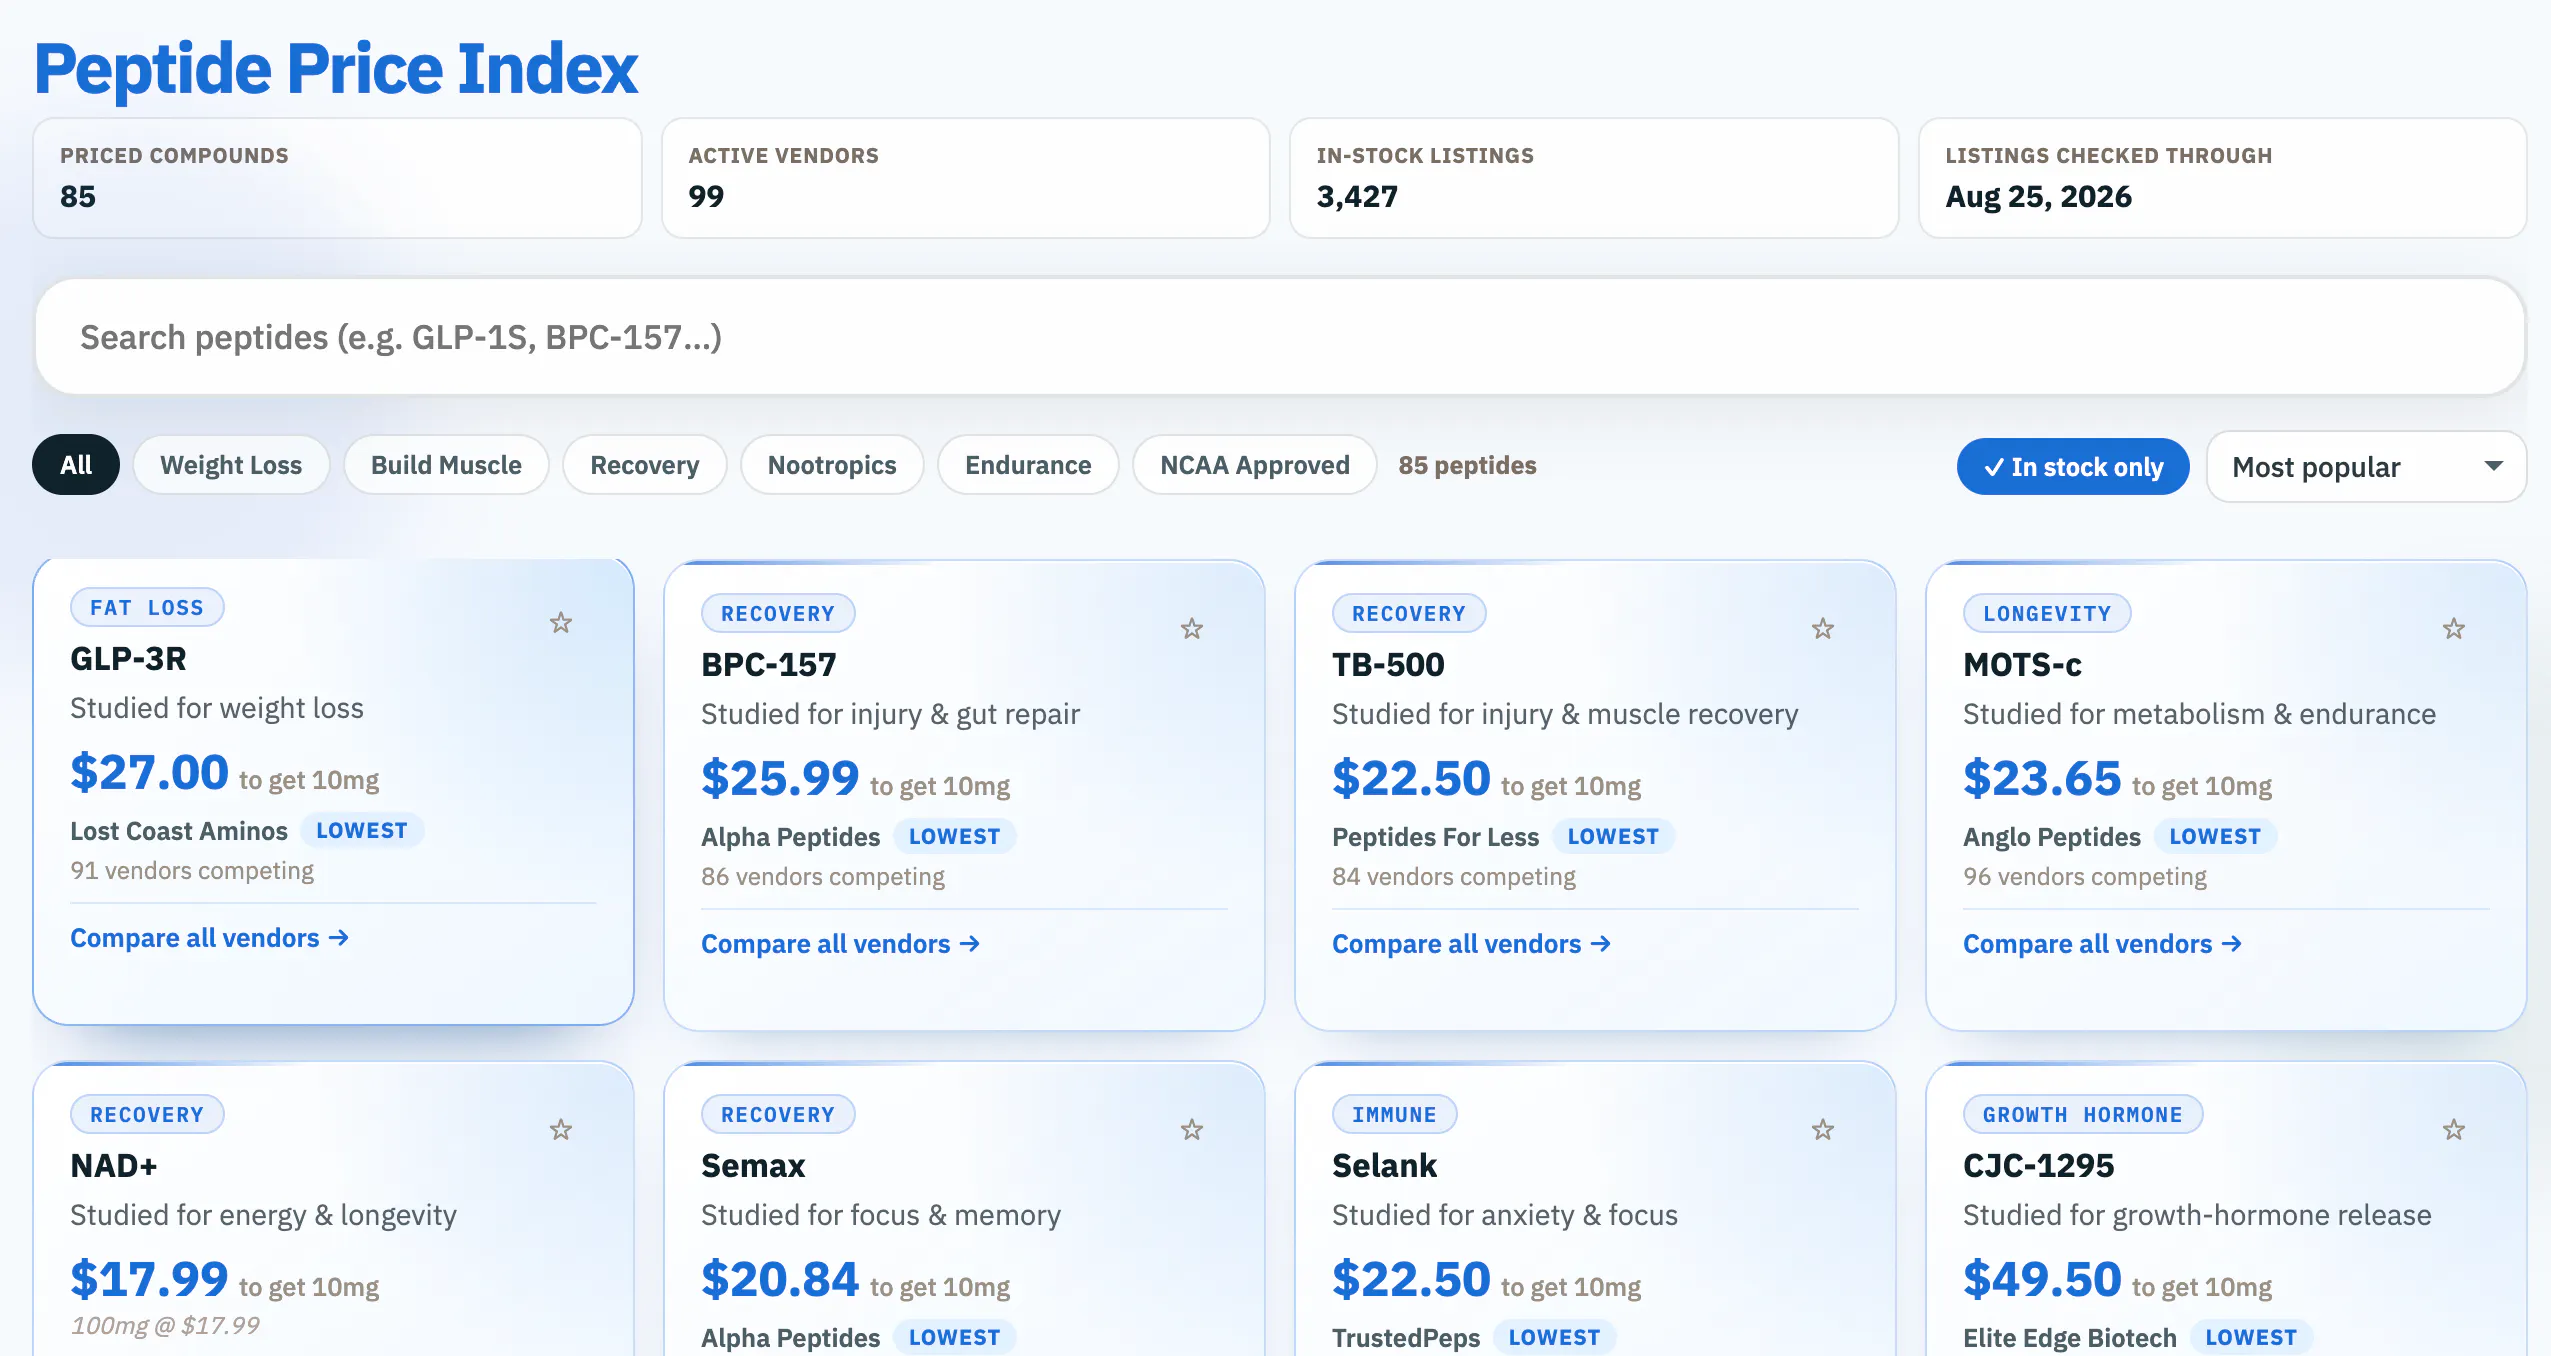This screenshot has width=2551, height=1356.
Task: Click the 85 peptides count label
Action: click(x=1467, y=465)
